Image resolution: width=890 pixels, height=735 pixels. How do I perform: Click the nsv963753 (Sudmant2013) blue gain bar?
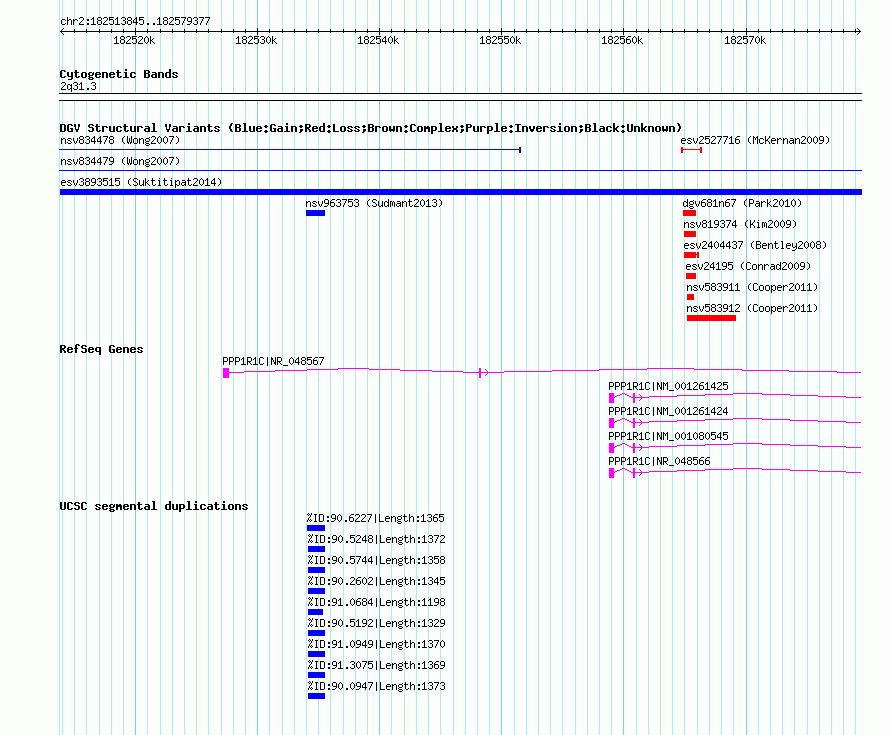(315, 213)
